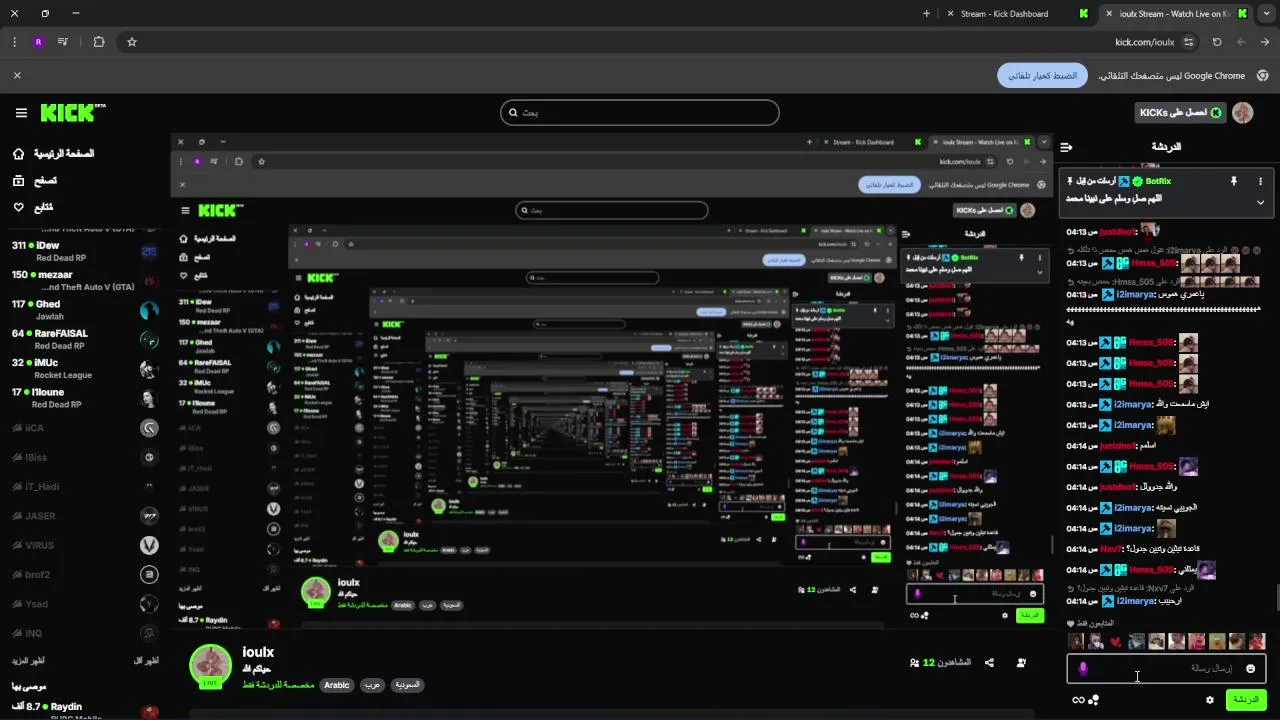This screenshot has height=720, width=1280.
Task: Open chat settings gear icon
Action: tap(1209, 700)
